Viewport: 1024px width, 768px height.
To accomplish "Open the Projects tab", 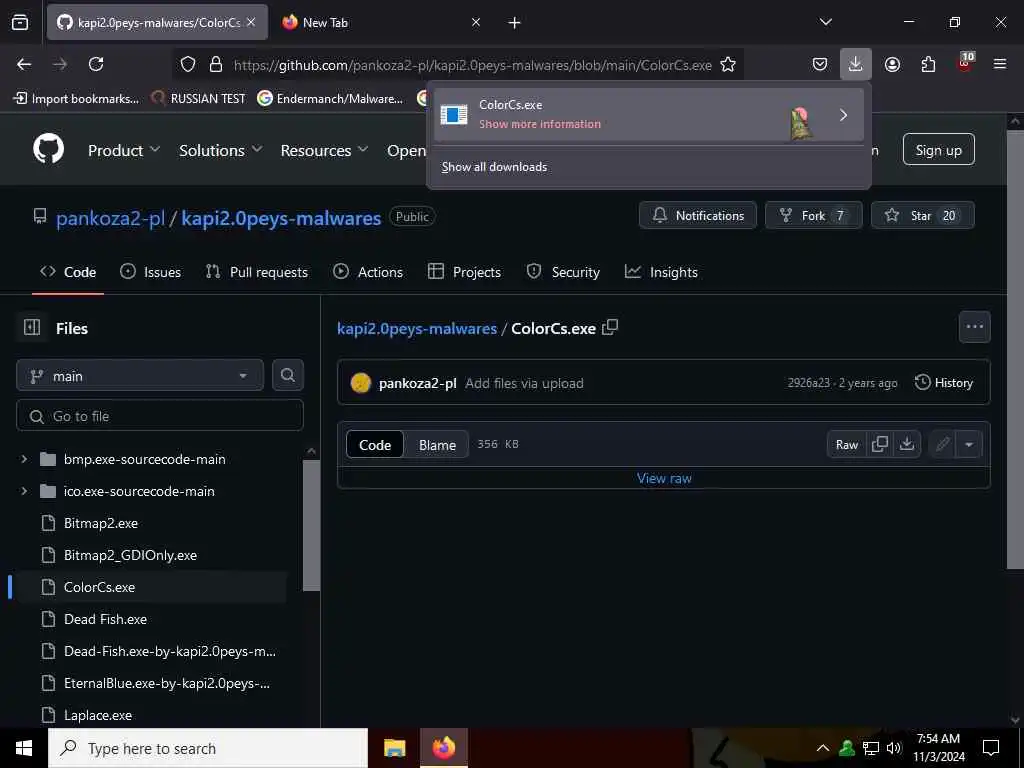I will 464,272.
